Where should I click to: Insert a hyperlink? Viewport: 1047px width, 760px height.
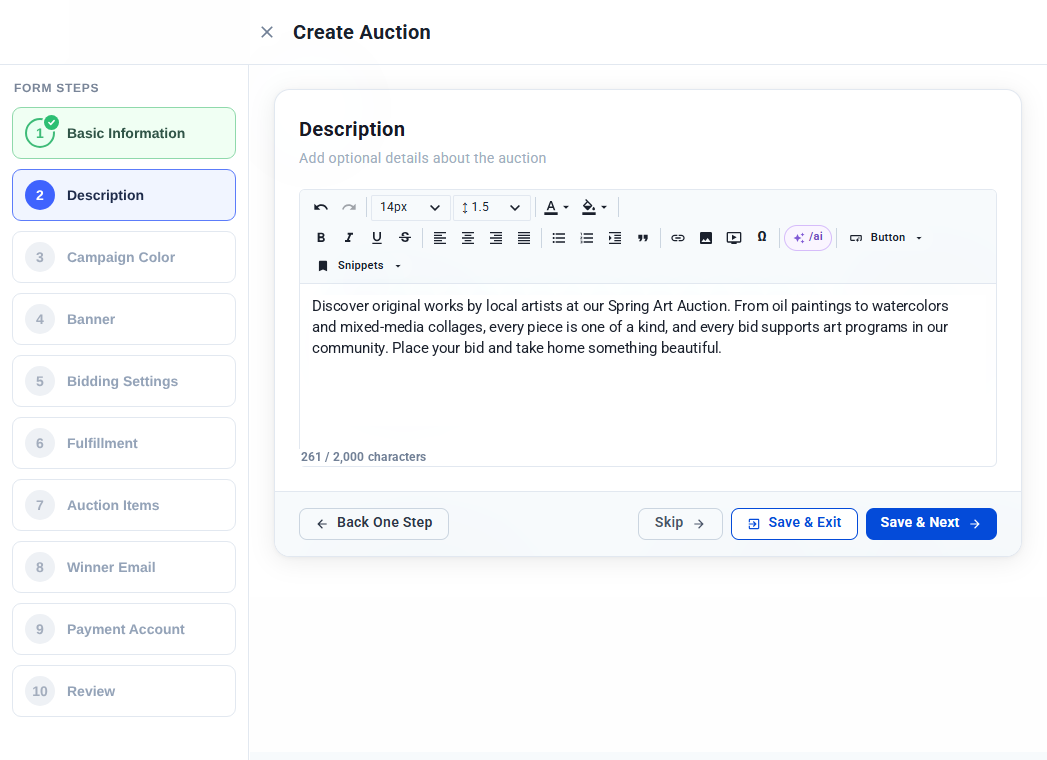(677, 238)
